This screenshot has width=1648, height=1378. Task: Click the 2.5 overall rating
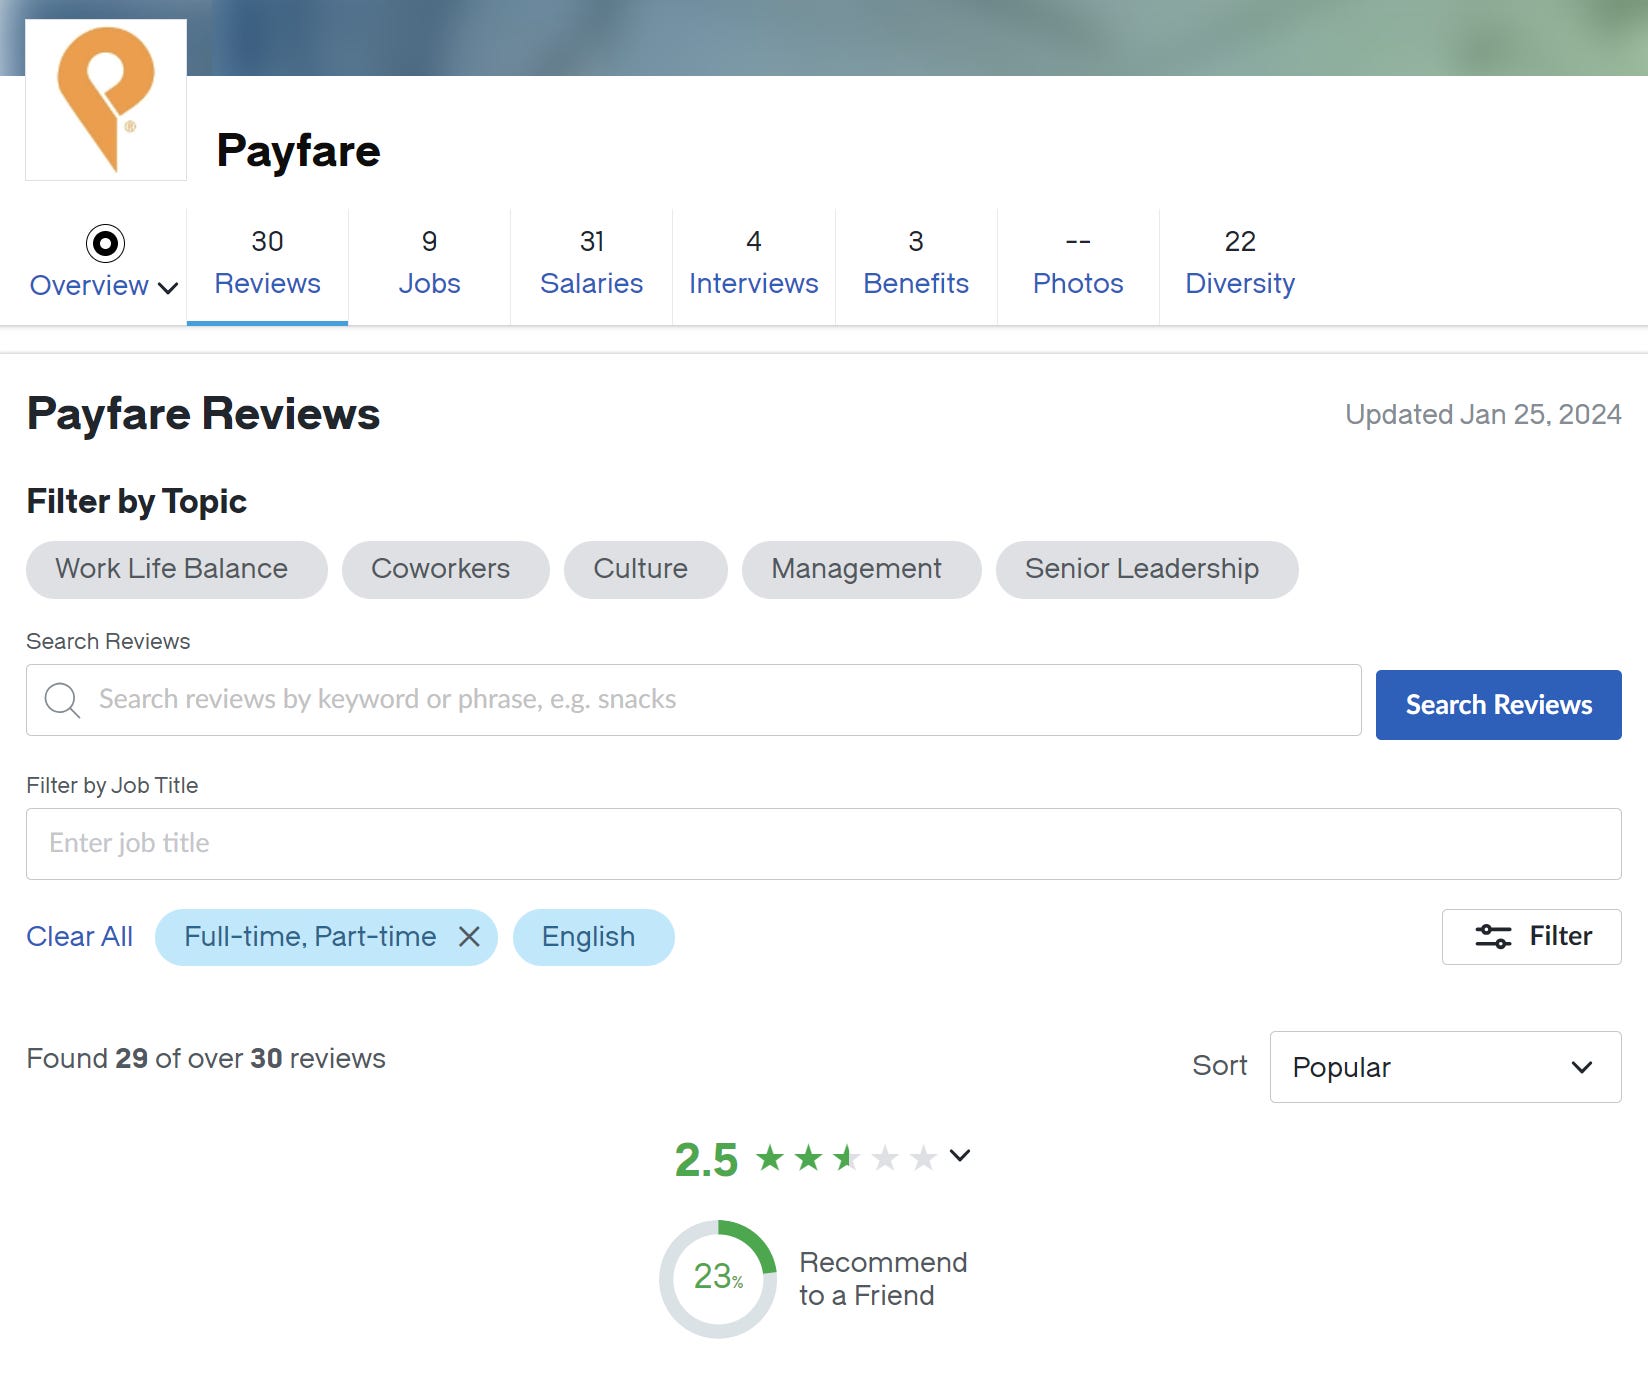(706, 1160)
